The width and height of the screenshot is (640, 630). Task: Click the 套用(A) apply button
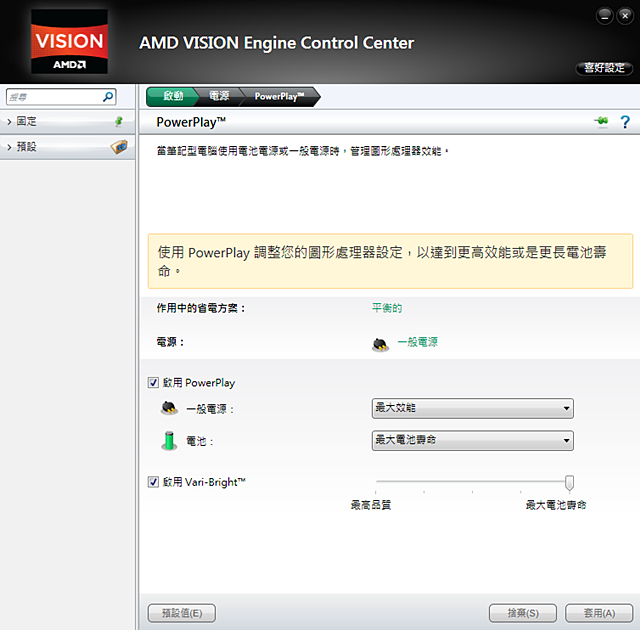coord(599,613)
